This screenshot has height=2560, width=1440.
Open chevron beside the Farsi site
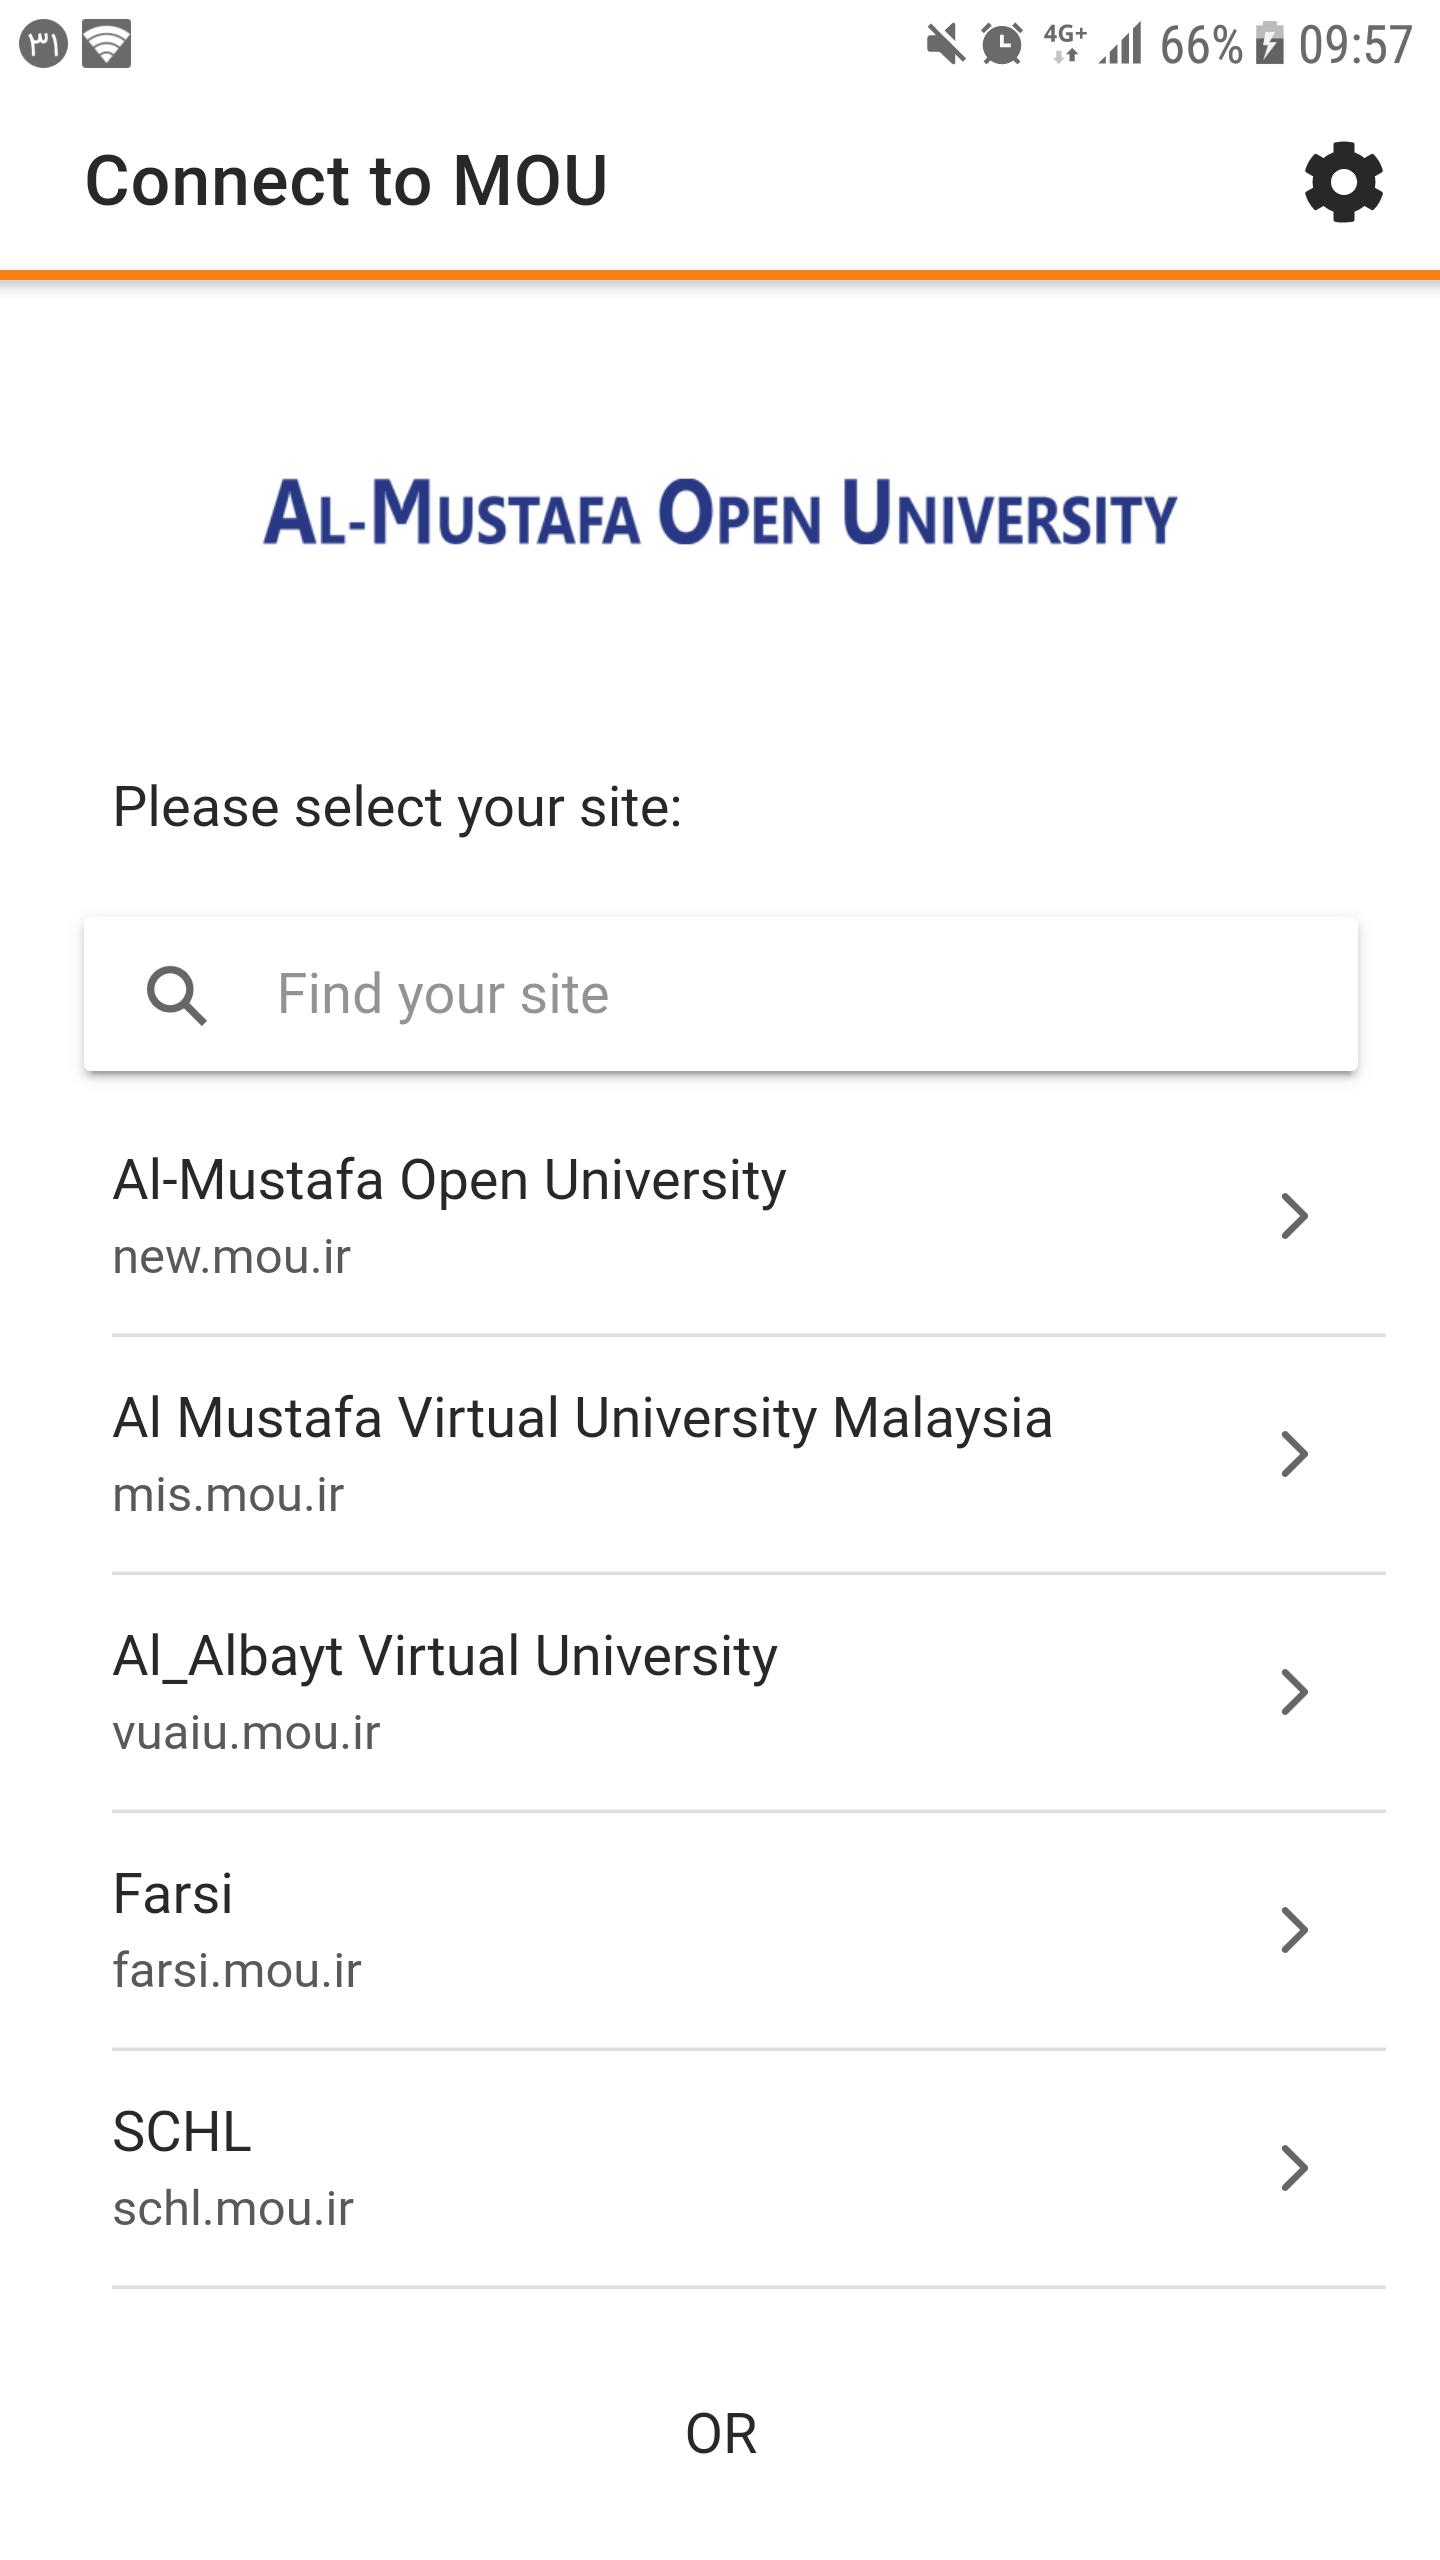tap(1294, 1930)
